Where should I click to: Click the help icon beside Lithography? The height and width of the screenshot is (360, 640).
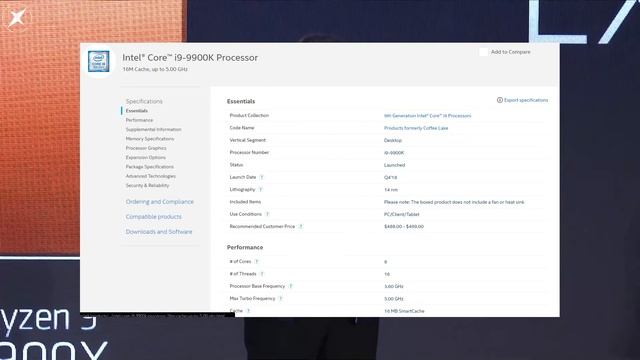pos(261,189)
